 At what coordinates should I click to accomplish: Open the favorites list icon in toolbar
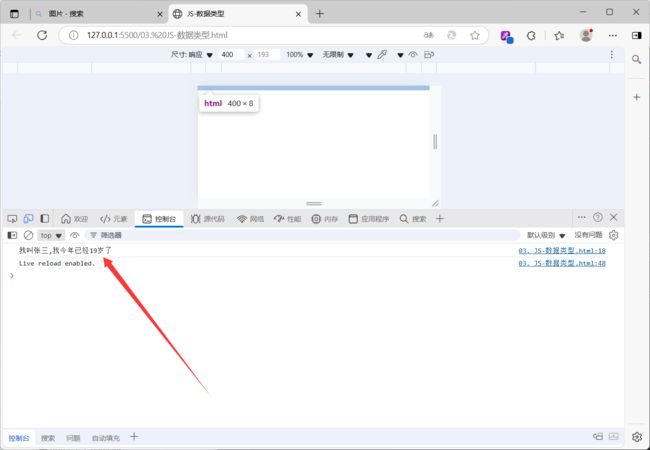pos(559,36)
